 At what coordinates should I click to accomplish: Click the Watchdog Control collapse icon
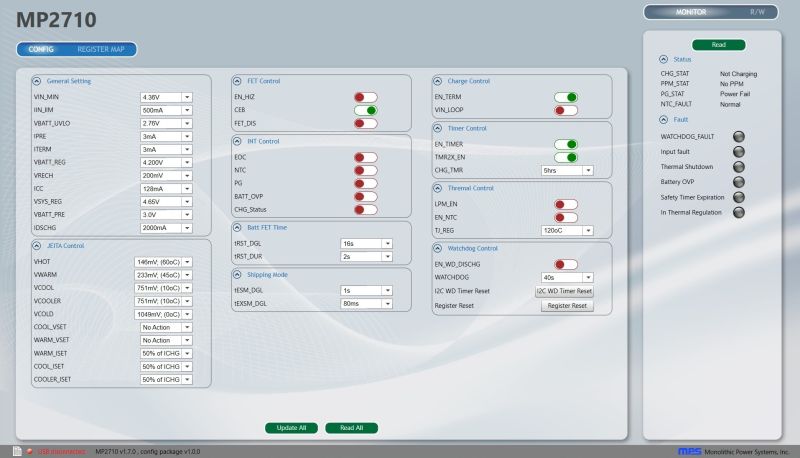click(437, 248)
